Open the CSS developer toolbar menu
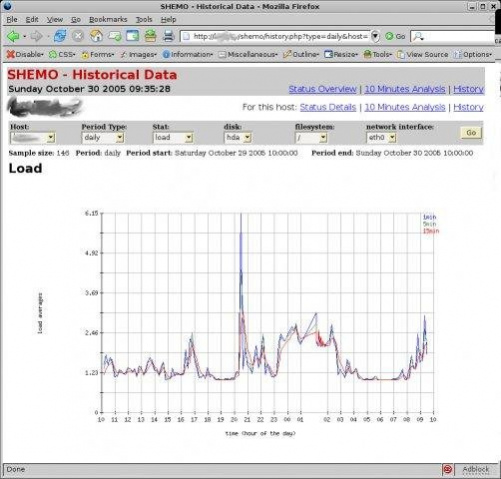The height and width of the screenshot is (479, 501). [x=62, y=54]
